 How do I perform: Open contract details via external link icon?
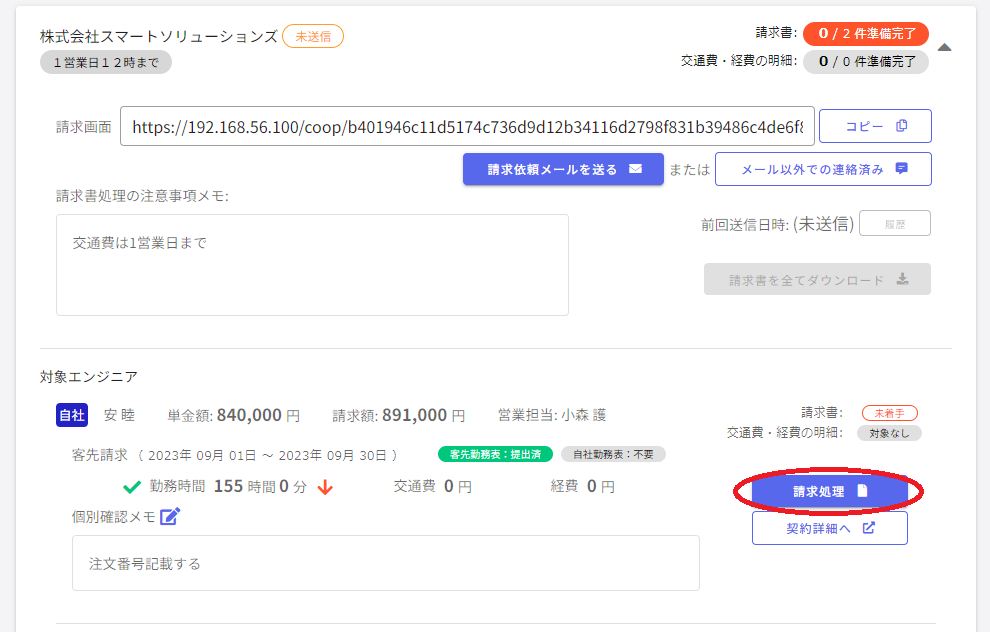click(x=868, y=528)
